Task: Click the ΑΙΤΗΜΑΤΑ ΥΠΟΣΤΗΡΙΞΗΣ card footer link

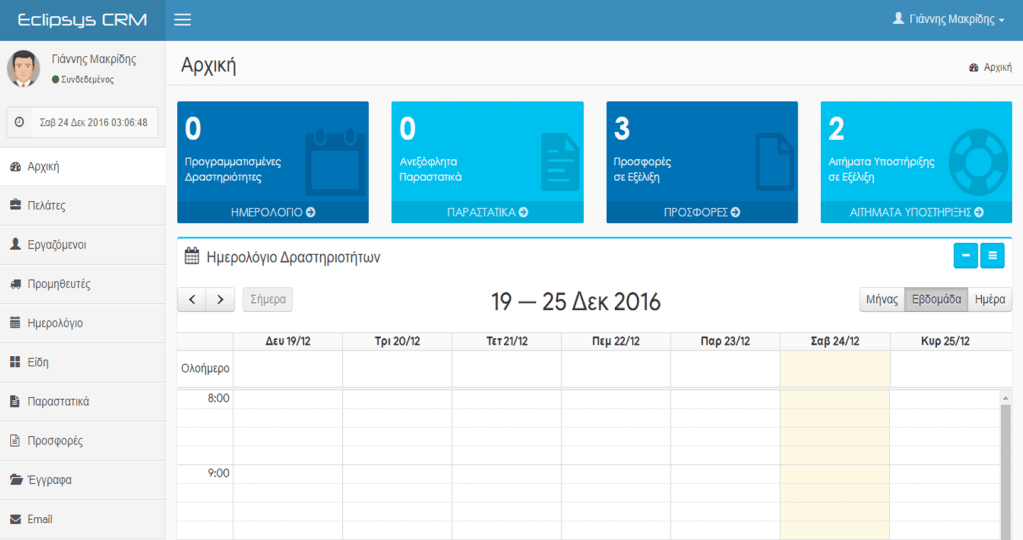Action: point(916,212)
